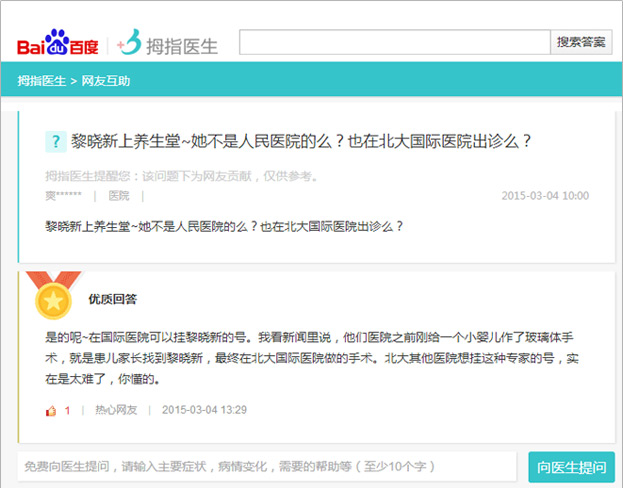623x488 pixels.
Task: Submit using the 向医生提问 button
Action: tap(571, 467)
